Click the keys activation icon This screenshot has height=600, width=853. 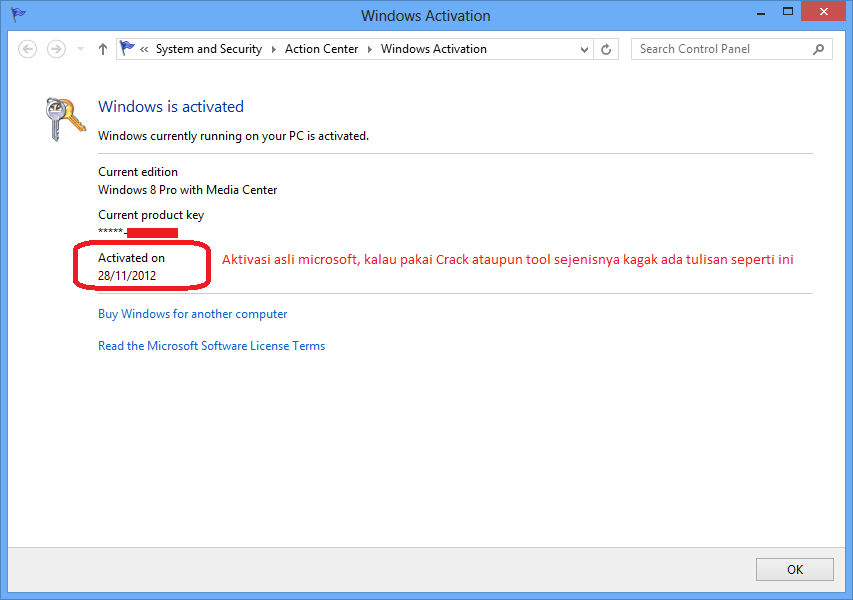[x=65, y=119]
